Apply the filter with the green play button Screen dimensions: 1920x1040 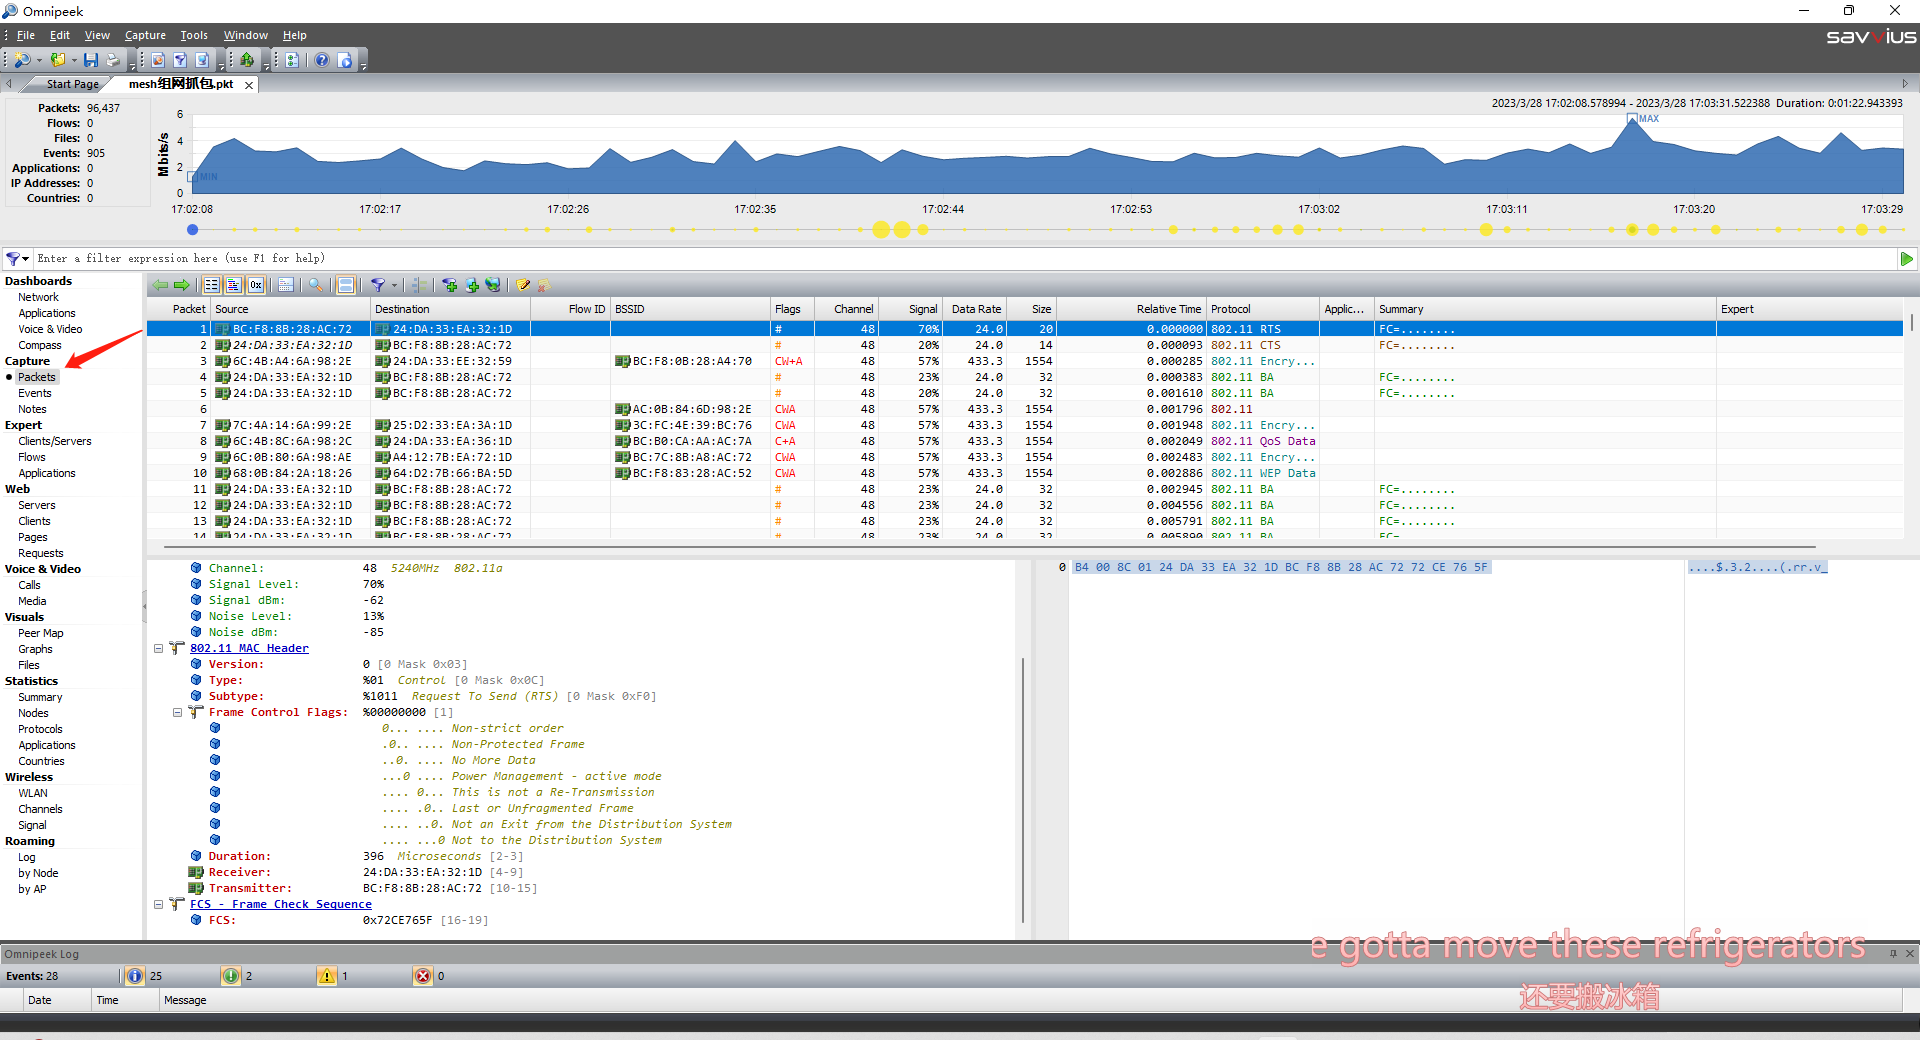[1906, 258]
